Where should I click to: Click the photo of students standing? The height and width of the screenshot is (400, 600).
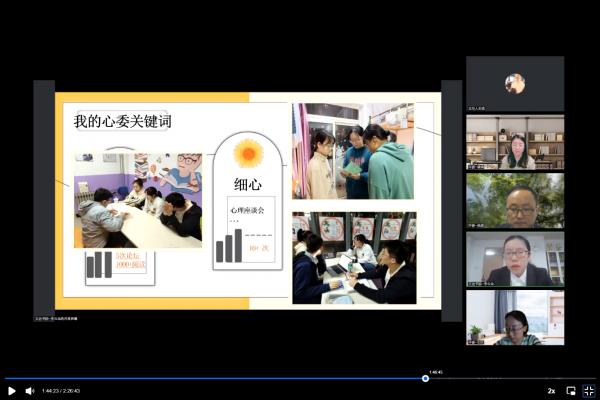[x=353, y=151]
